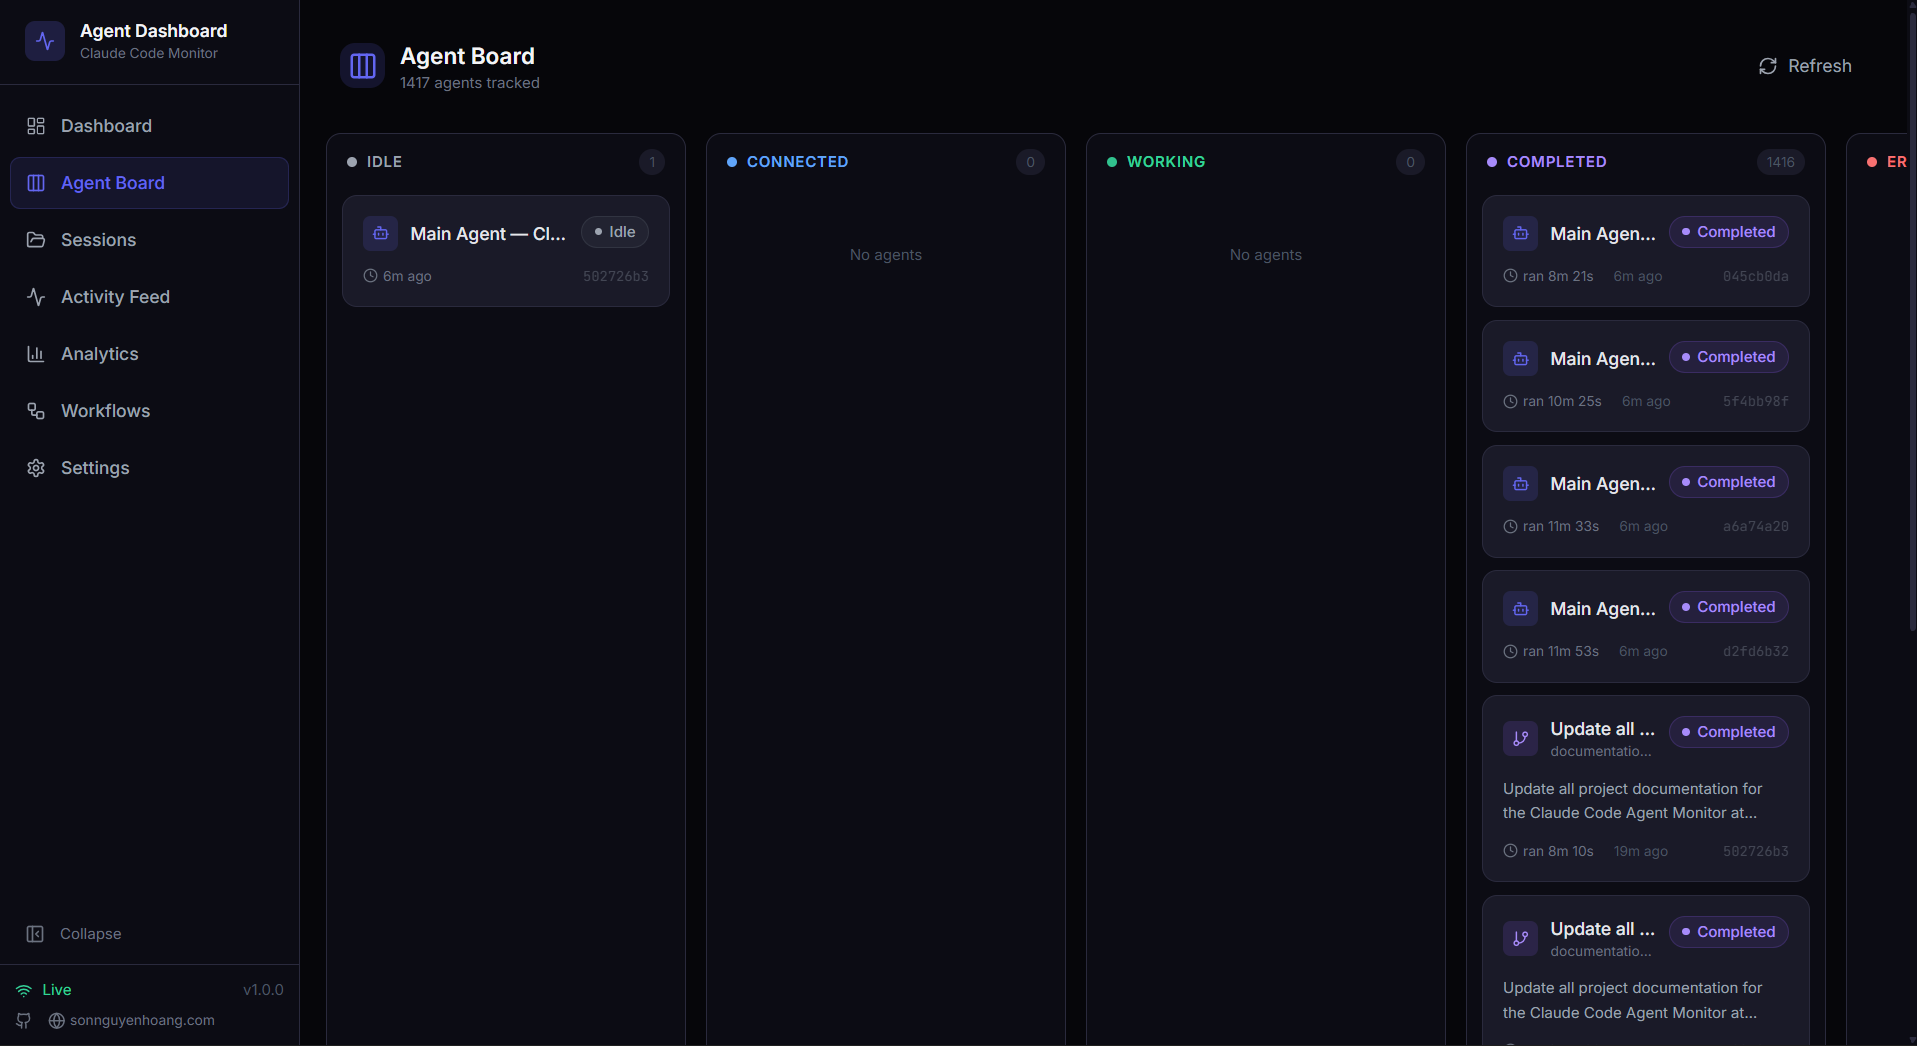Click the Live wifi status icon
1917x1046 pixels.
click(24, 990)
